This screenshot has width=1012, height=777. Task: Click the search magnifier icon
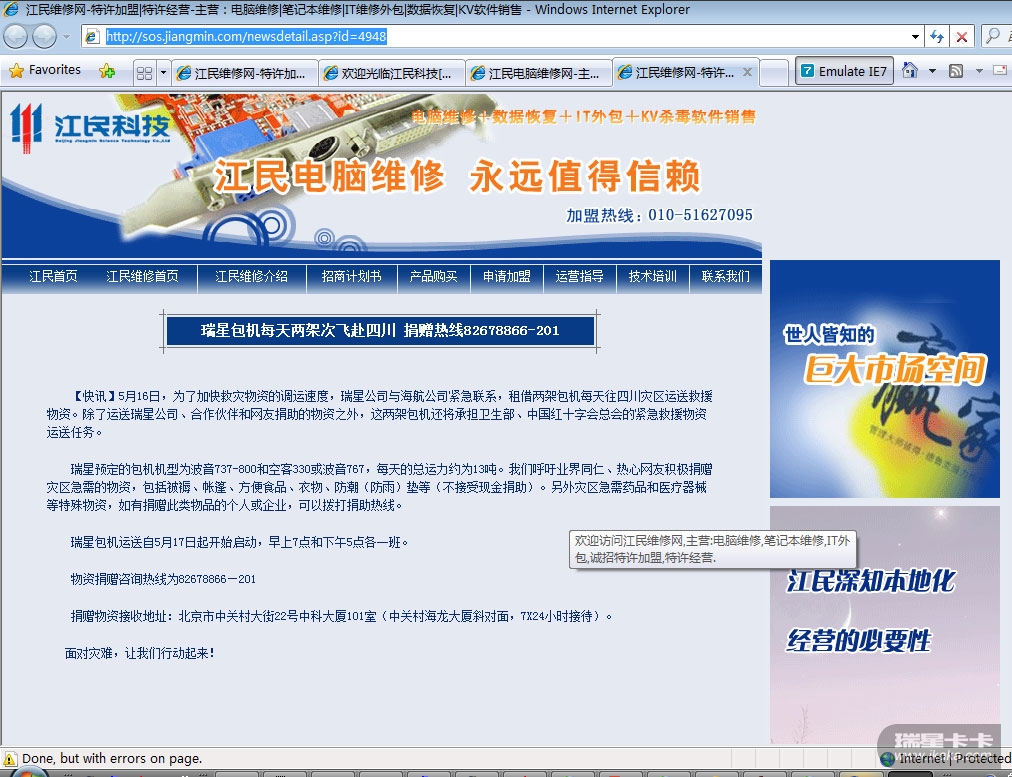993,36
